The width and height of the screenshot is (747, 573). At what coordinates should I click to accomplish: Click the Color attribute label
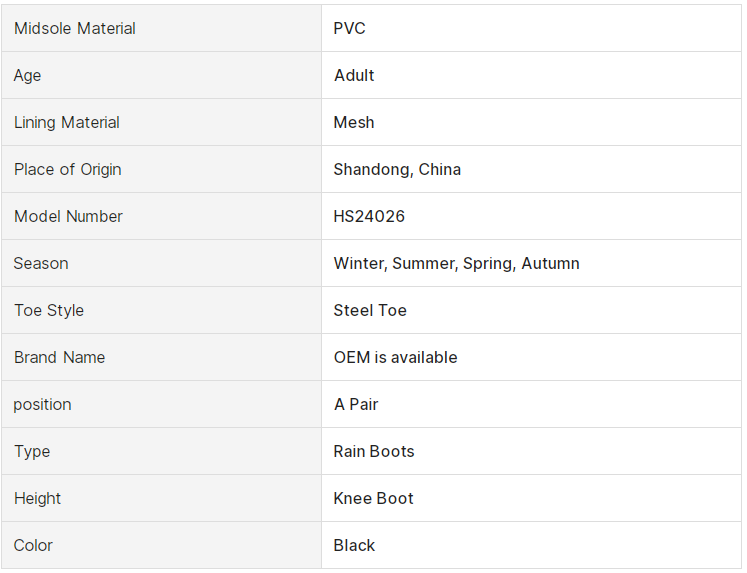pyautogui.click(x=33, y=545)
